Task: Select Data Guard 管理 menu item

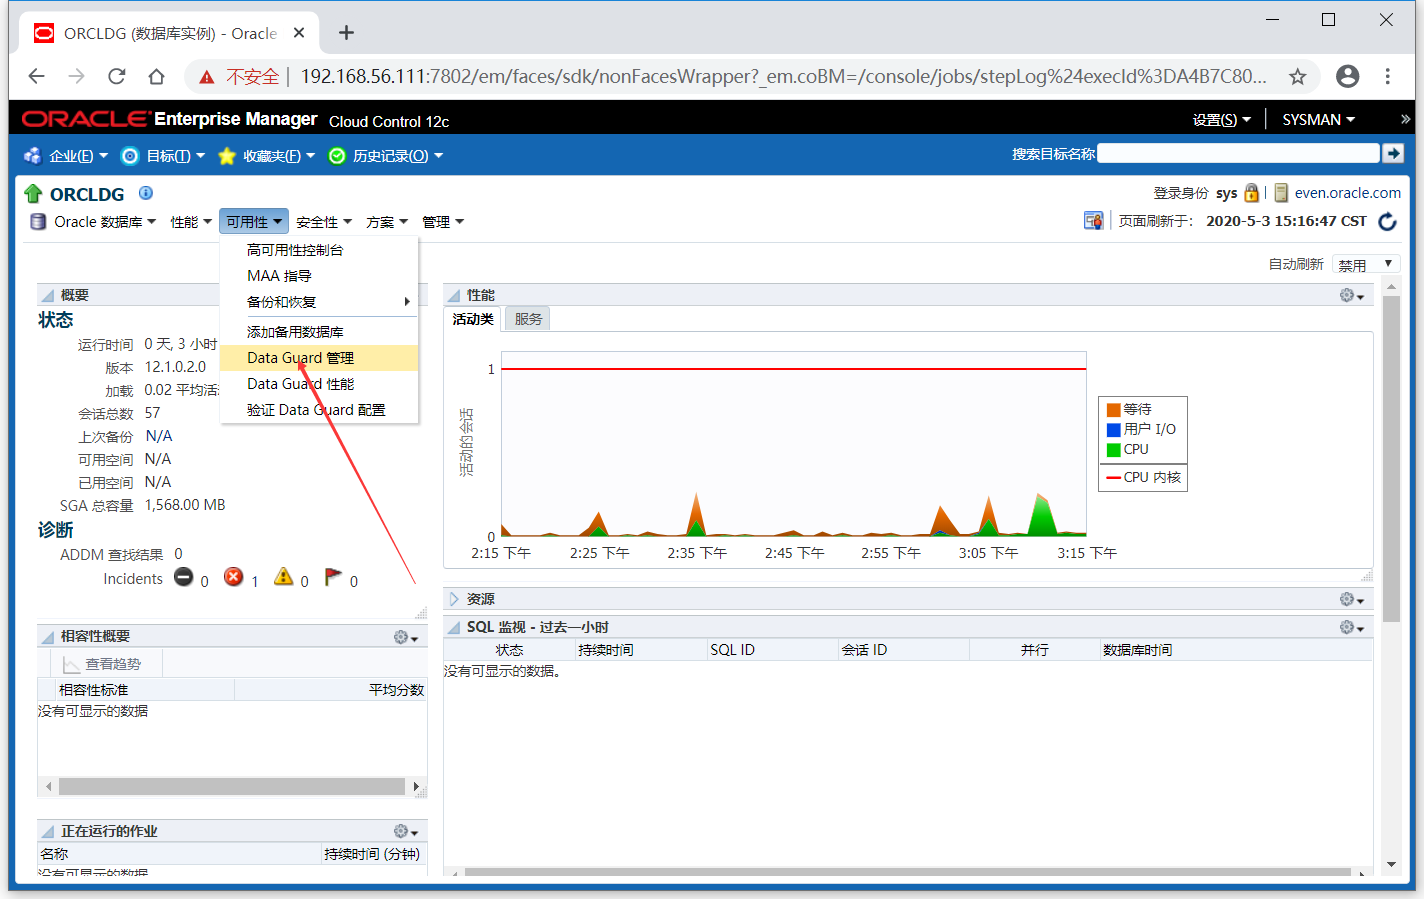Action: click(319, 358)
